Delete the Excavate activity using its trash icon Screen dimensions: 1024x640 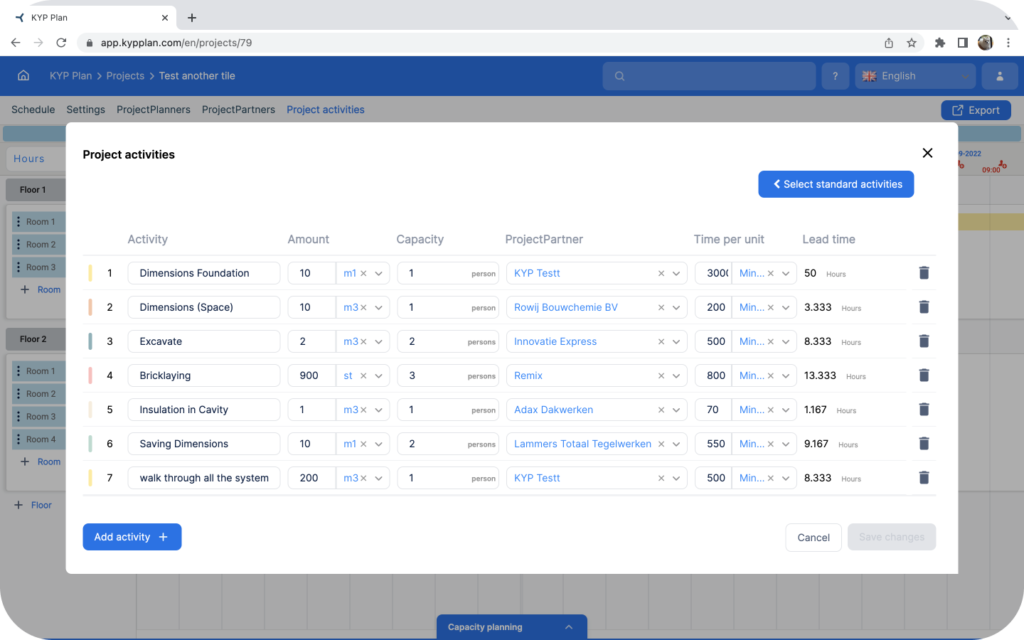coord(923,341)
